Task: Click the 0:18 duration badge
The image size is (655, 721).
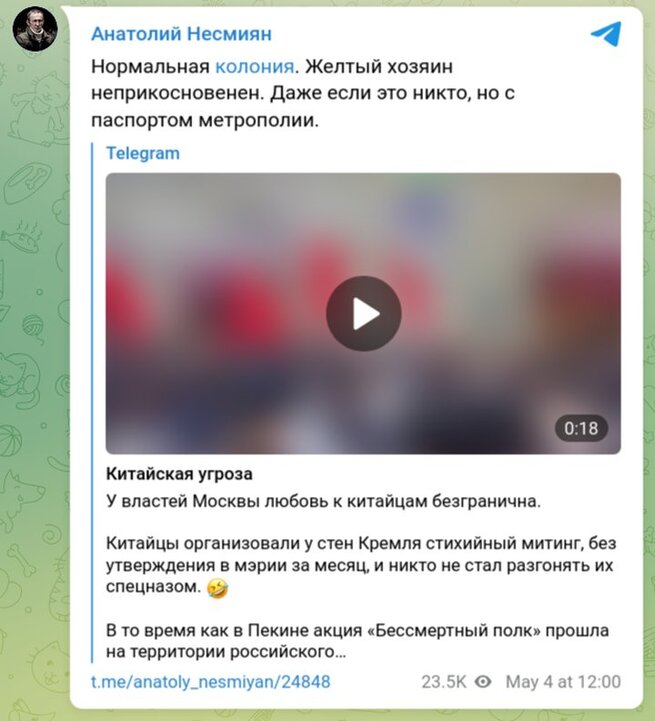Action: coord(581,429)
